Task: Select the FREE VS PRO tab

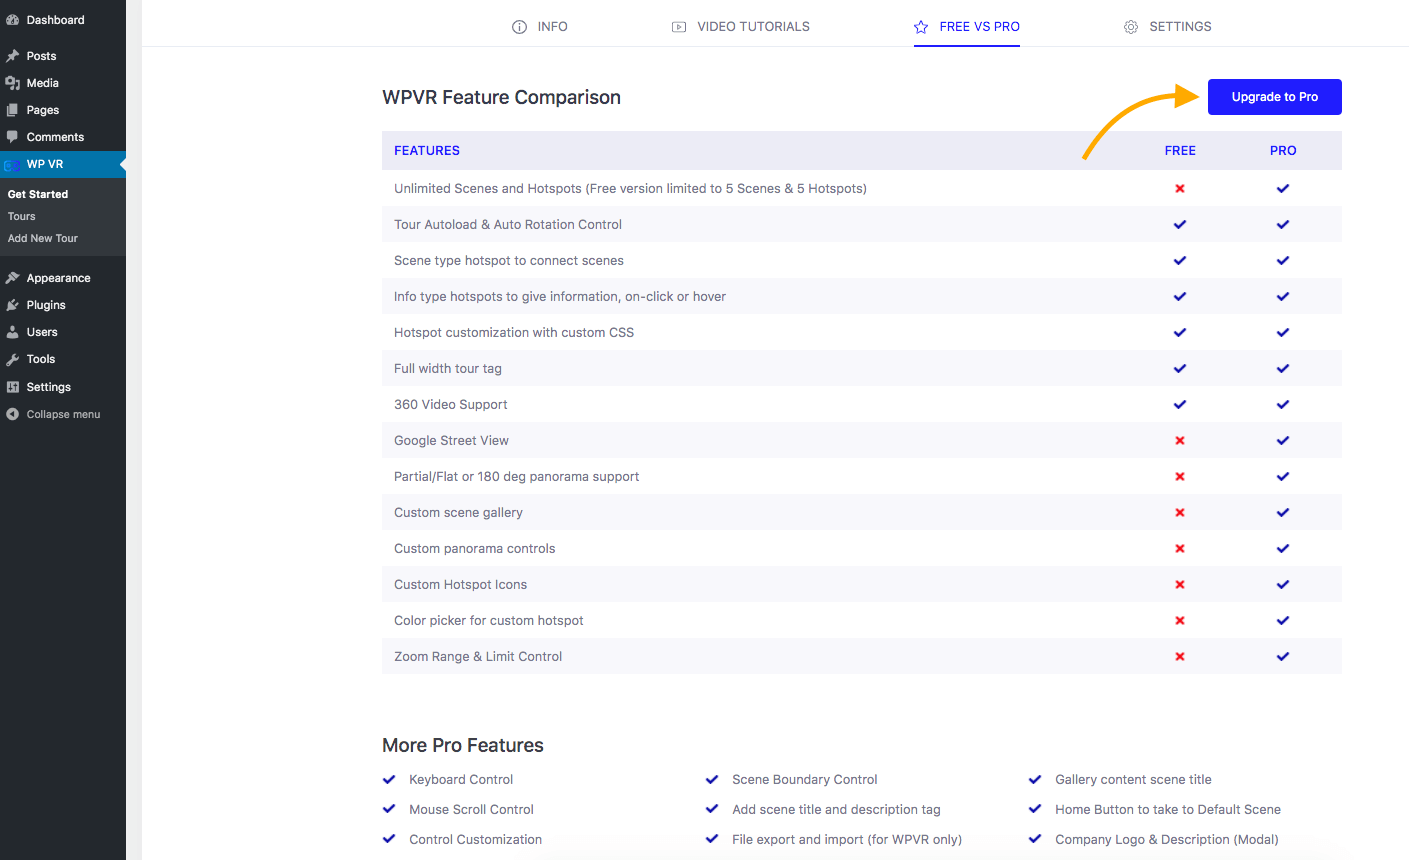Action: pyautogui.click(x=967, y=27)
